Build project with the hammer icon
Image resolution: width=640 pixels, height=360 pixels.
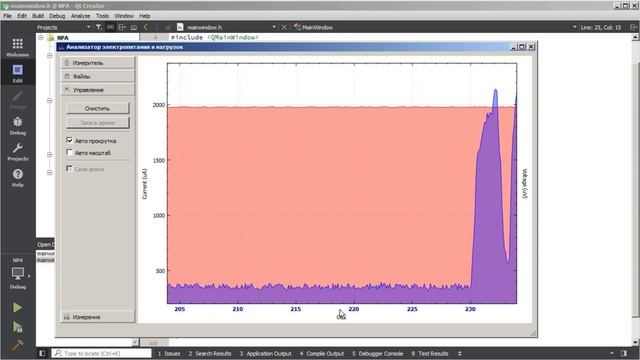tap(18, 345)
